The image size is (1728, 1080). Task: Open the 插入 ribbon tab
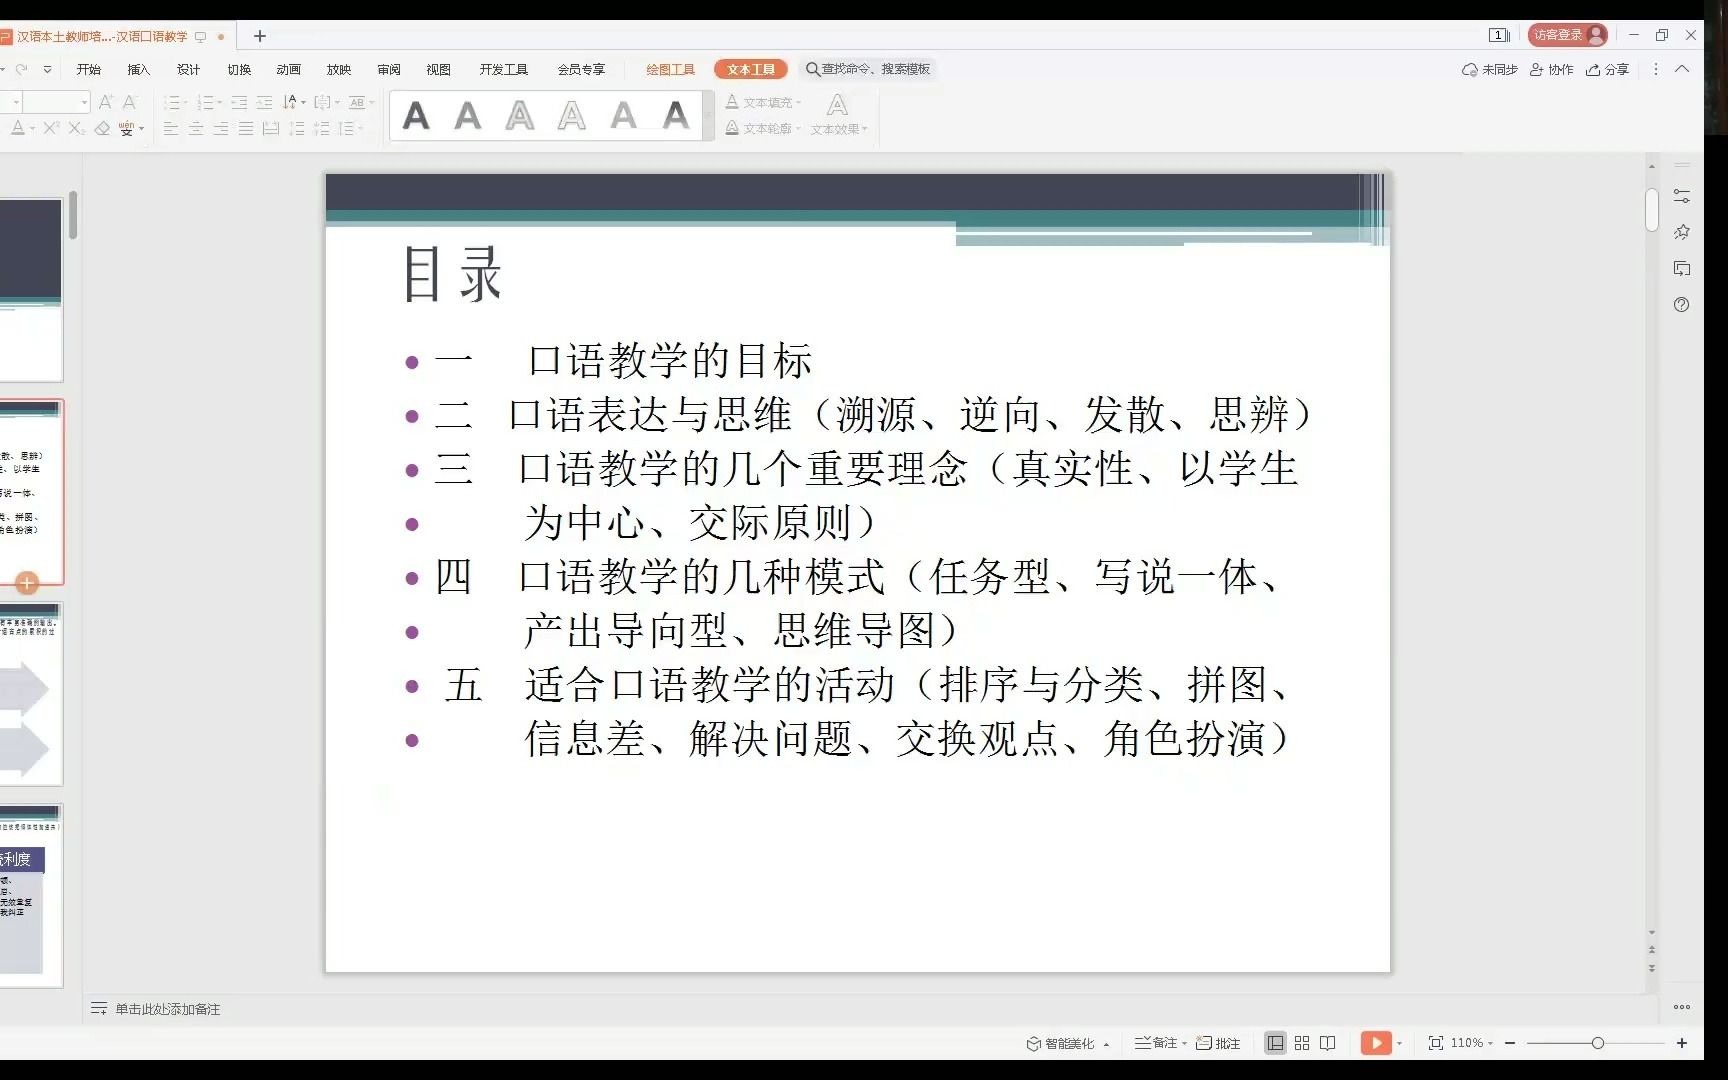139,69
